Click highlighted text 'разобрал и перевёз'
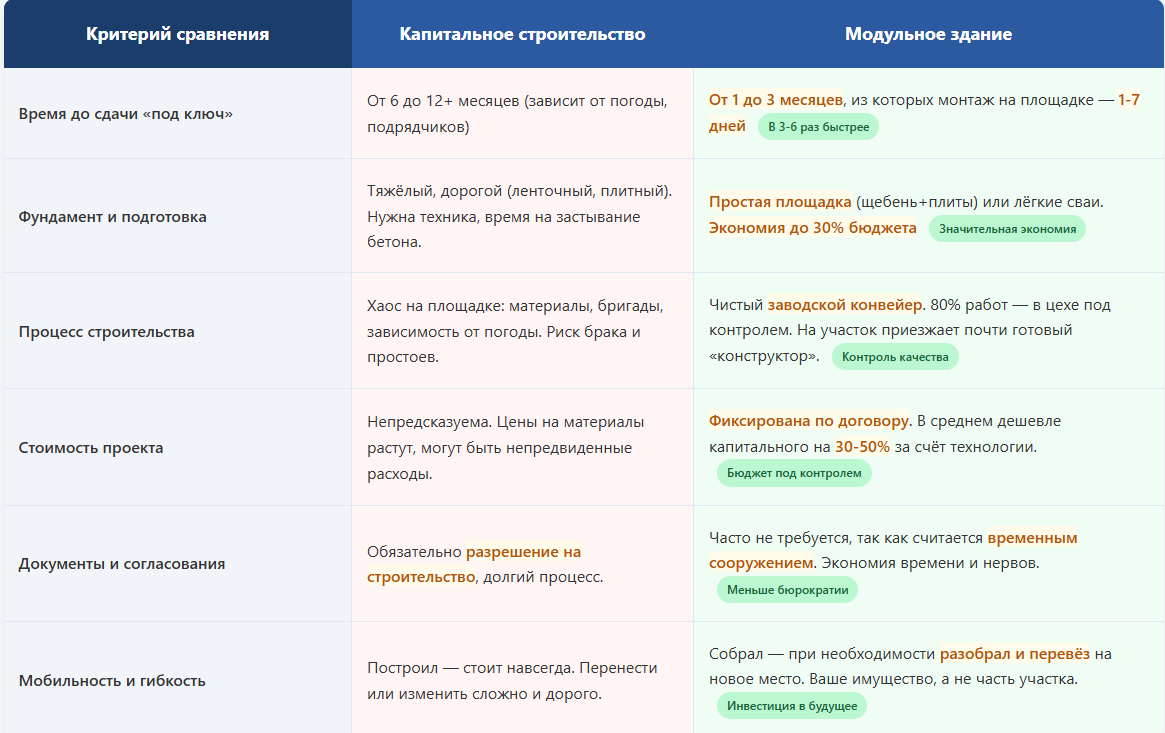The image size is (1165, 733). (x=1014, y=654)
